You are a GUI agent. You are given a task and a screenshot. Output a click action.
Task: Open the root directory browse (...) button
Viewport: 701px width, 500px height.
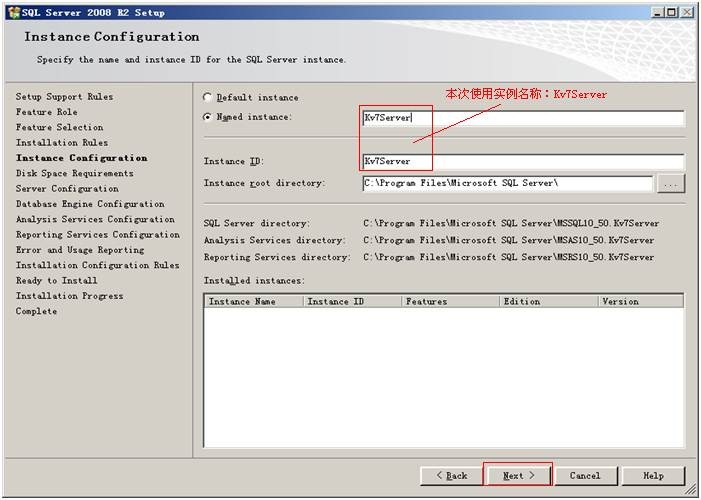(670, 184)
